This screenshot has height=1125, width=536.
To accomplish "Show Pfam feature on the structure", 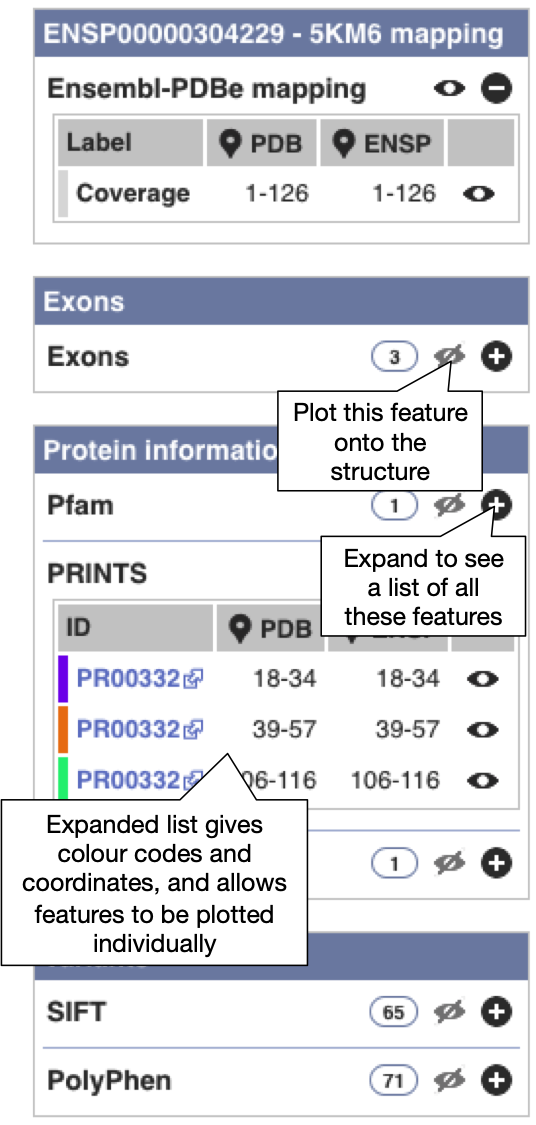I will point(451,507).
